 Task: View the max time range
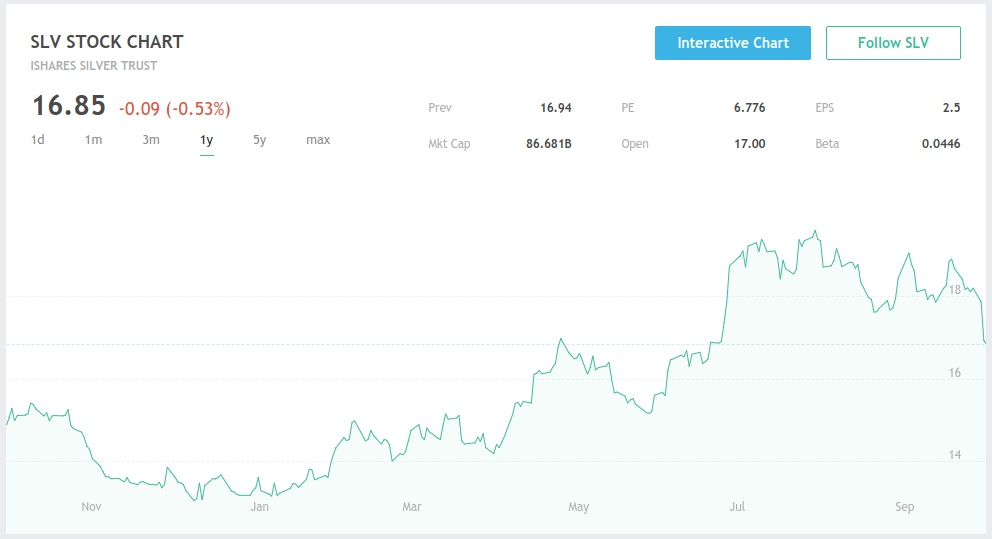(x=318, y=140)
